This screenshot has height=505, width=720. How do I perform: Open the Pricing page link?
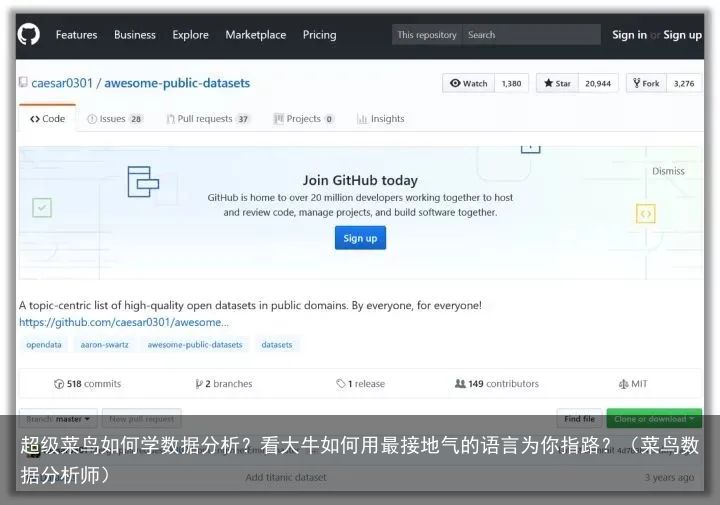tap(319, 35)
